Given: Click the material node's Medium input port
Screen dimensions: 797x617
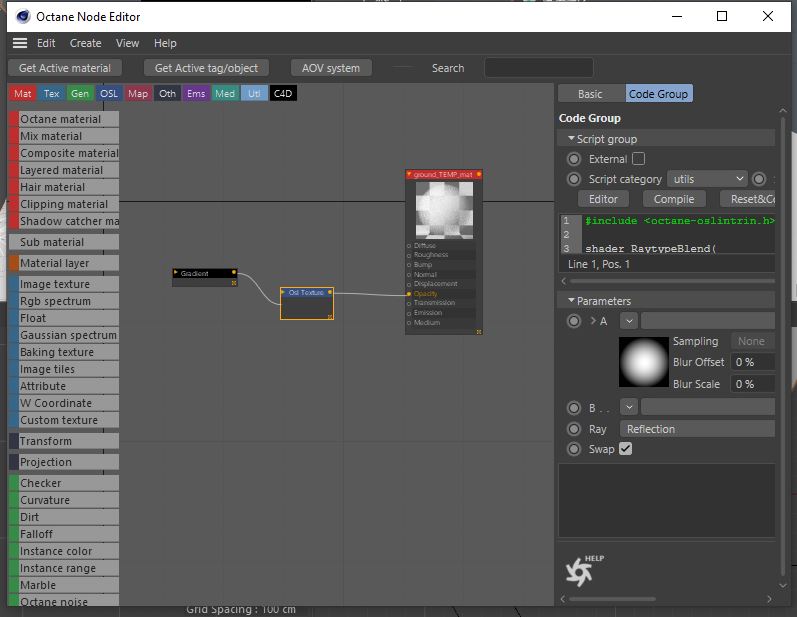Looking at the screenshot, I should pyautogui.click(x=409, y=323).
